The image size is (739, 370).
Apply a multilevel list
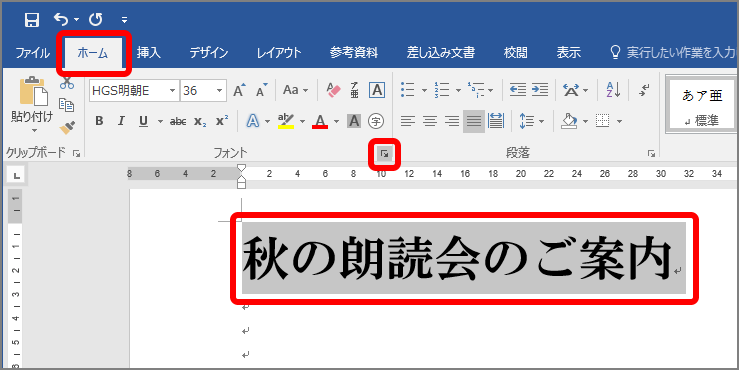click(476, 90)
